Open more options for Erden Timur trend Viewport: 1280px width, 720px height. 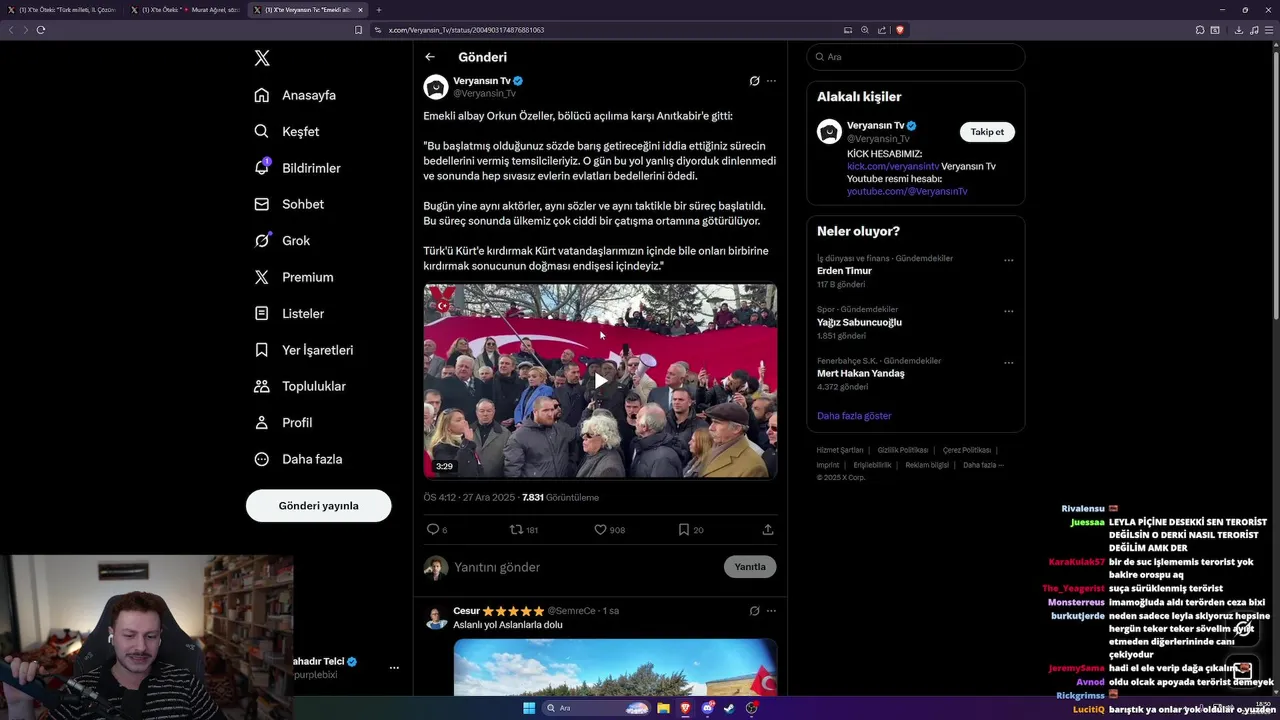(x=1009, y=260)
